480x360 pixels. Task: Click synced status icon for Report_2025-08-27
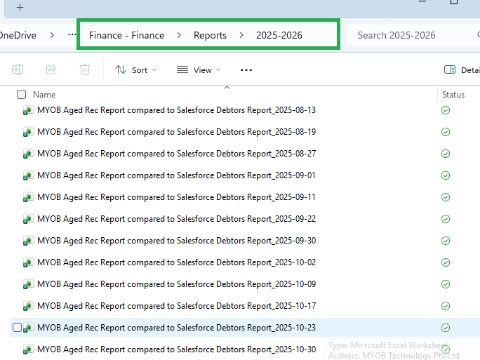click(x=446, y=154)
